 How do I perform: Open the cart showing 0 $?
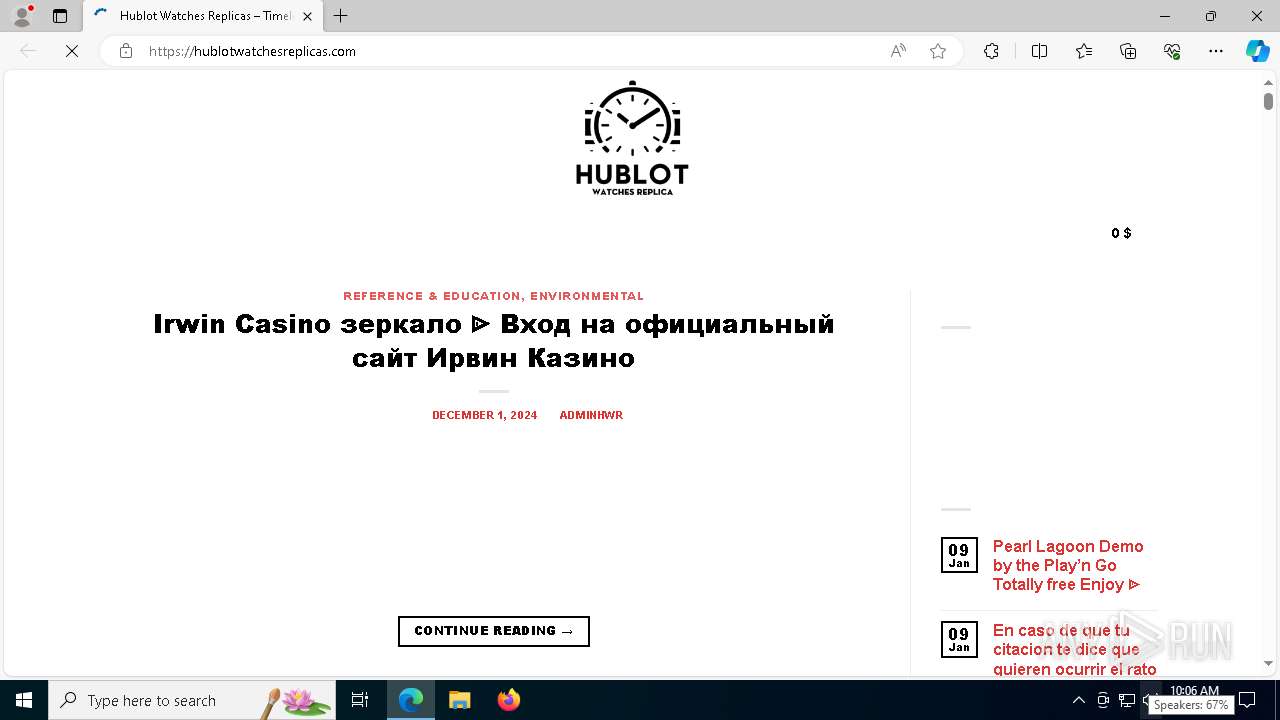point(1121,233)
